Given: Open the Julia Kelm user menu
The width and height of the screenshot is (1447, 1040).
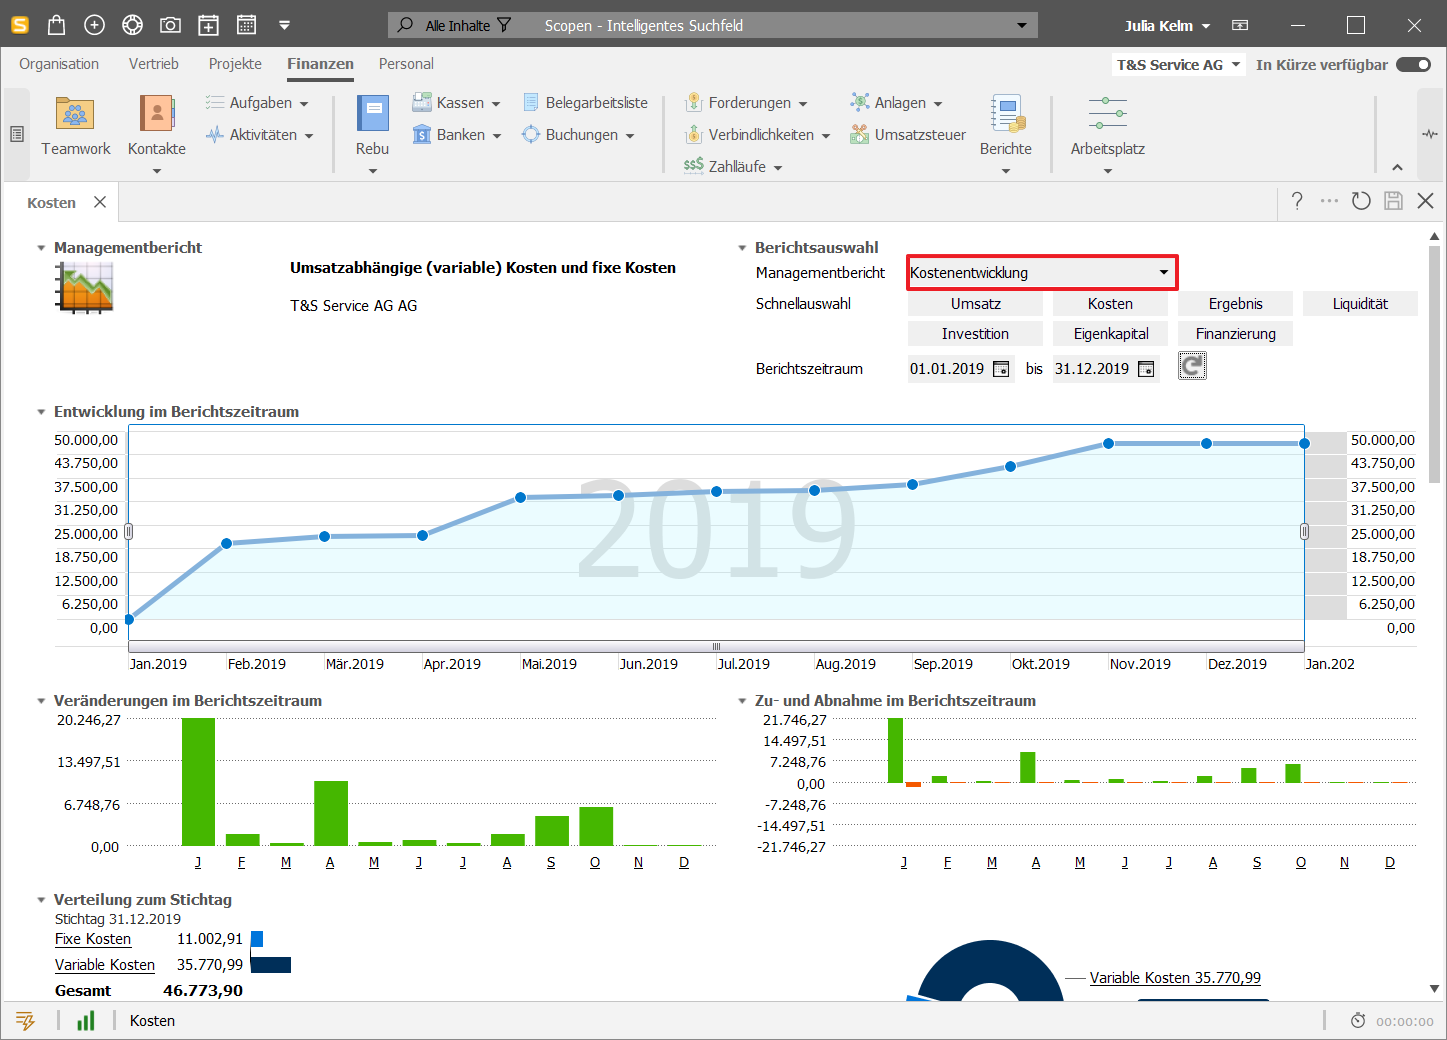Looking at the screenshot, I should [1168, 25].
